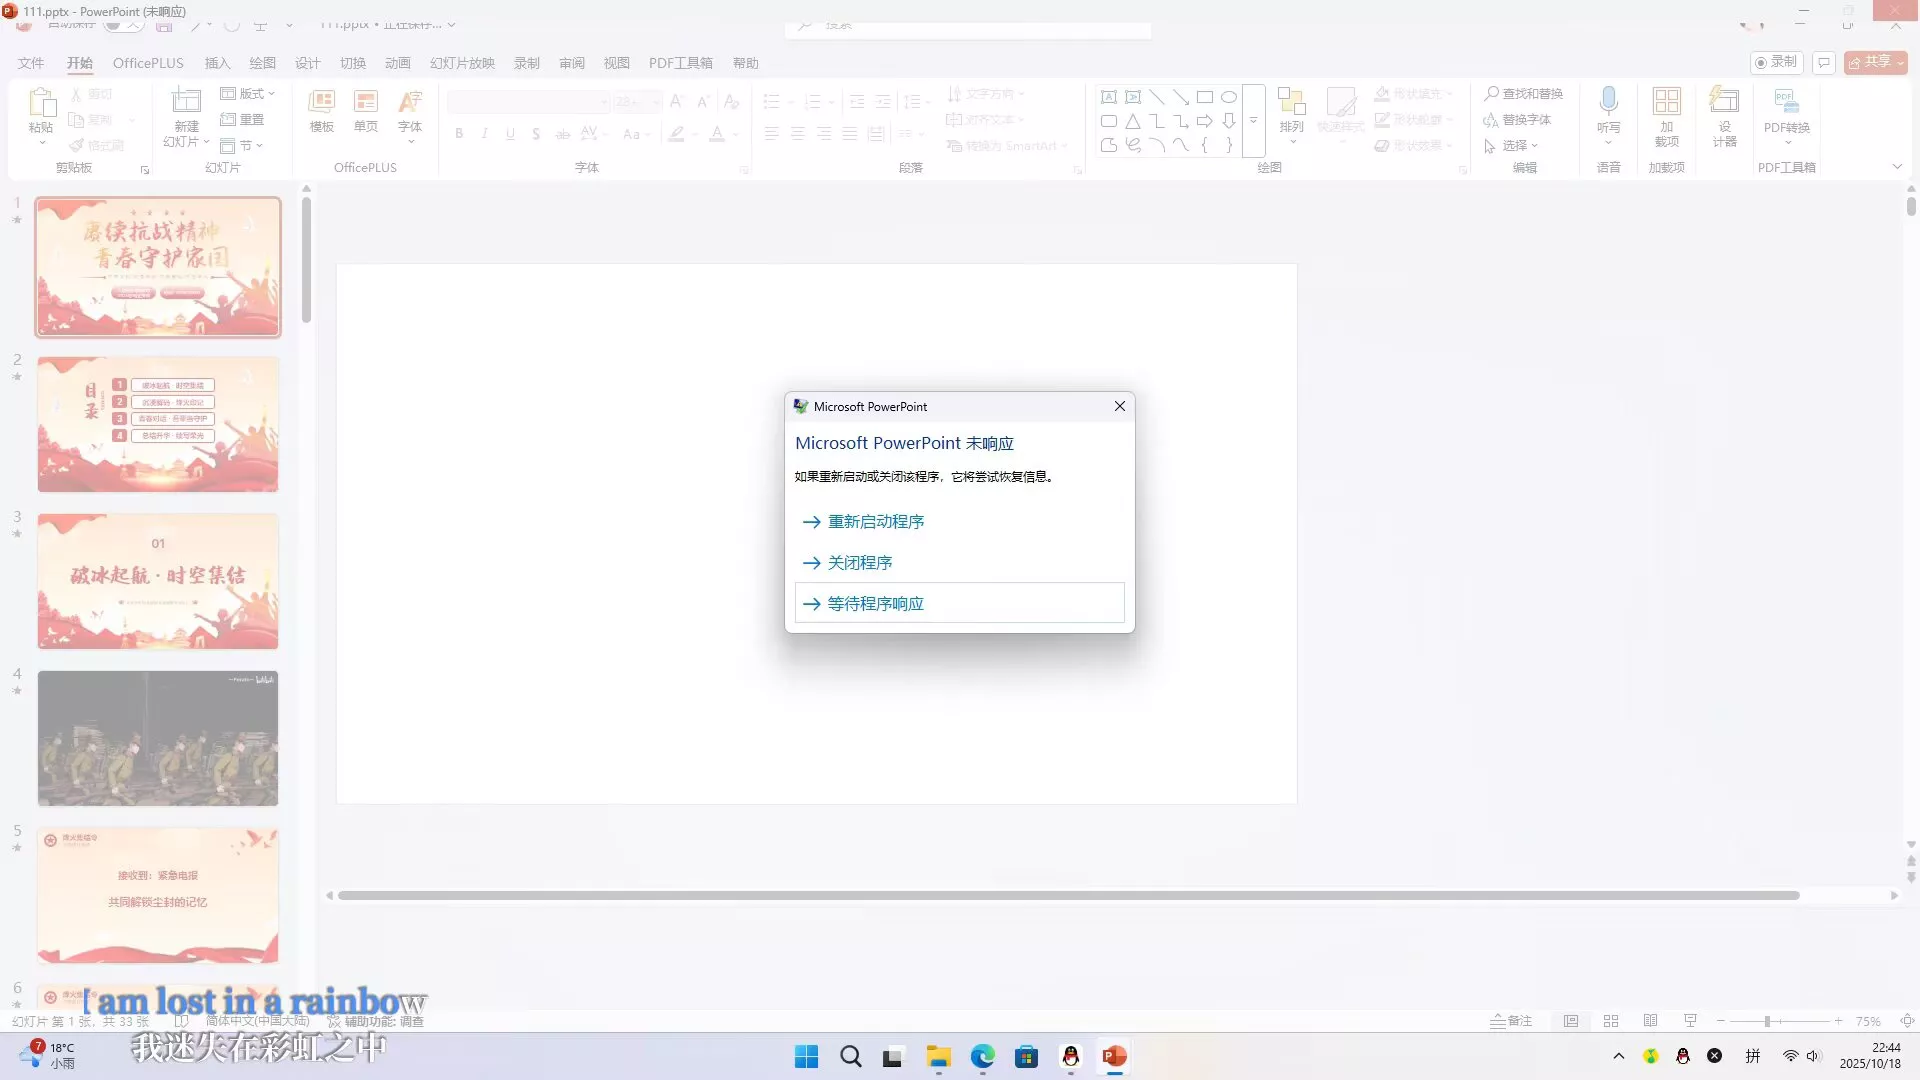Open the PowerPoint icon in the taskbar

click(x=1114, y=1057)
